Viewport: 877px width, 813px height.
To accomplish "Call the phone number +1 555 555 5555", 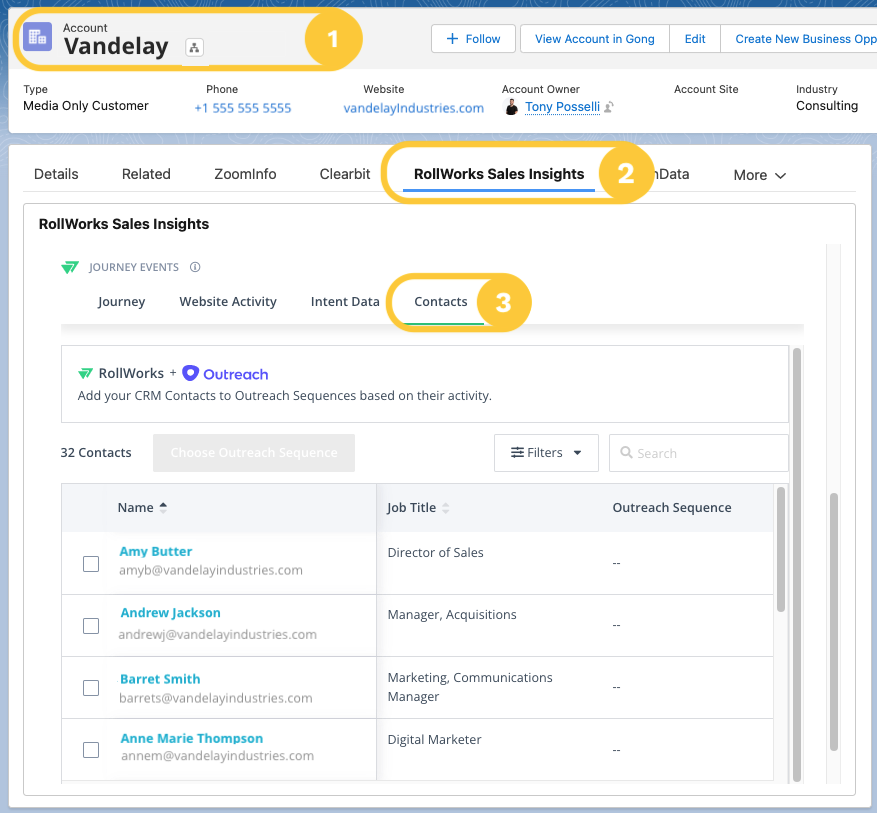I will (243, 108).
